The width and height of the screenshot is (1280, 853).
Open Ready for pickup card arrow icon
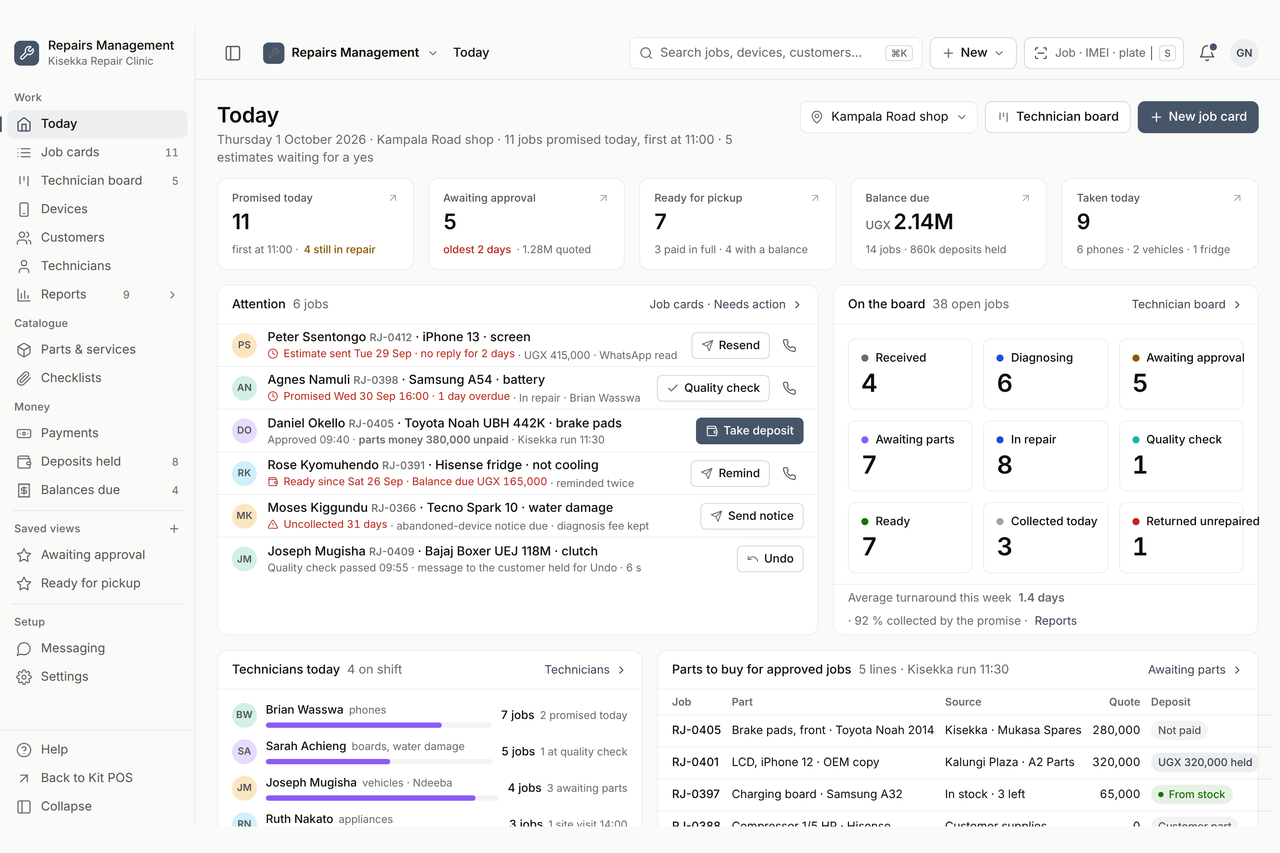[815, 198]
